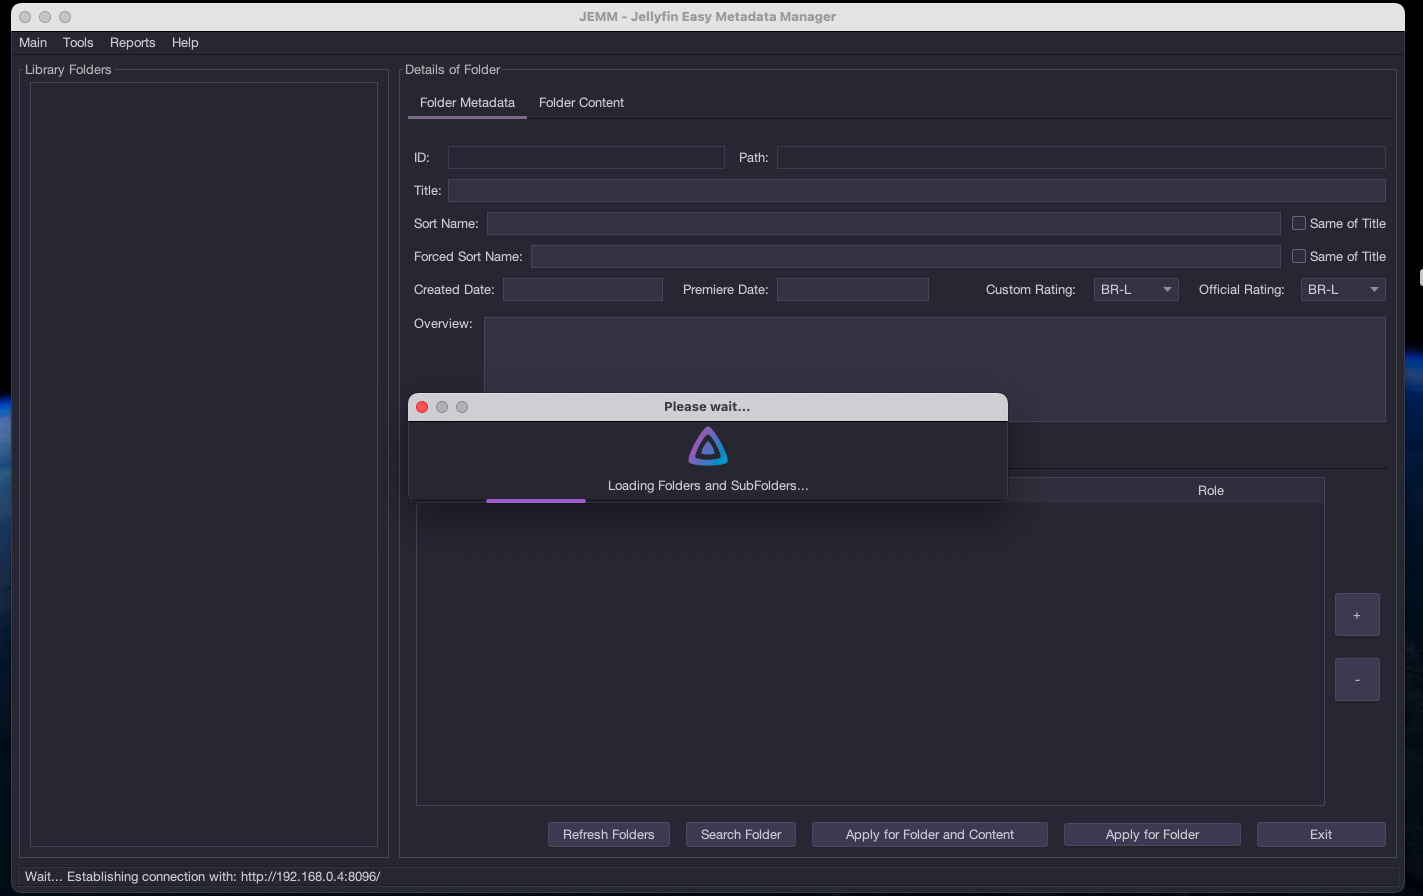This screenshot has width=1423, height=896.
Task: Open the Main menu
Action: point(33,42)
